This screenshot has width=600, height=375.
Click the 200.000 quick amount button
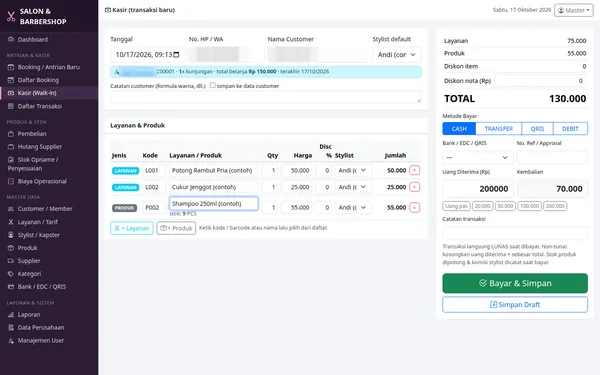555,206
